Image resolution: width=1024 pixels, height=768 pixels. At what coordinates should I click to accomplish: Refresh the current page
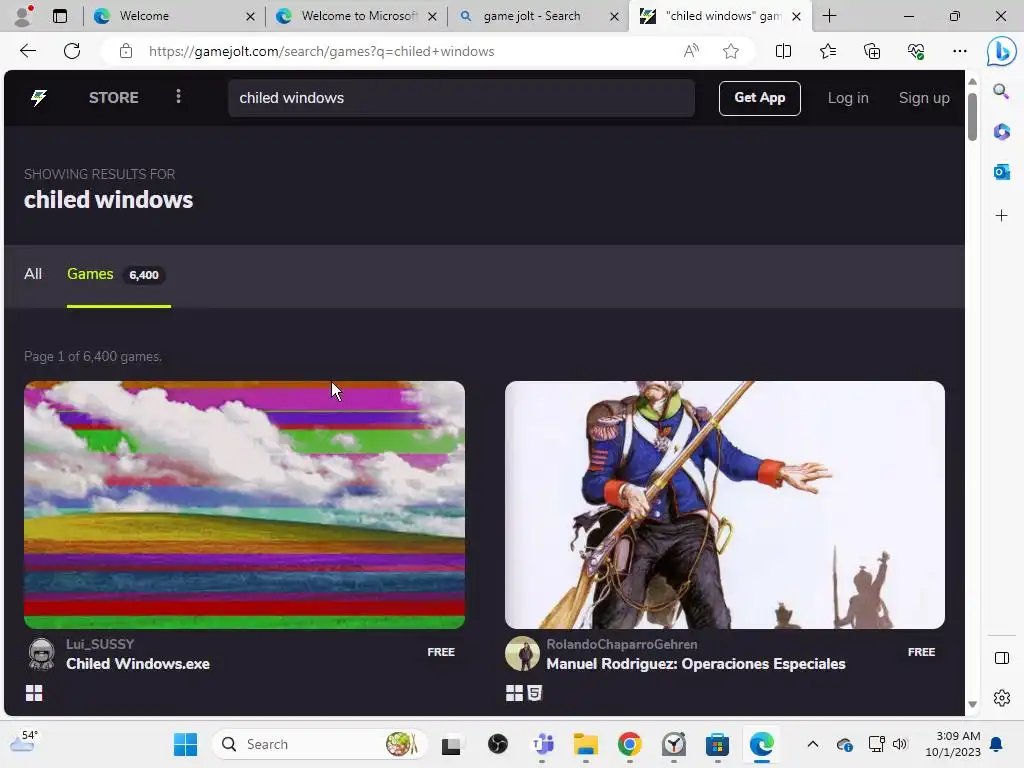coord(72,51)
